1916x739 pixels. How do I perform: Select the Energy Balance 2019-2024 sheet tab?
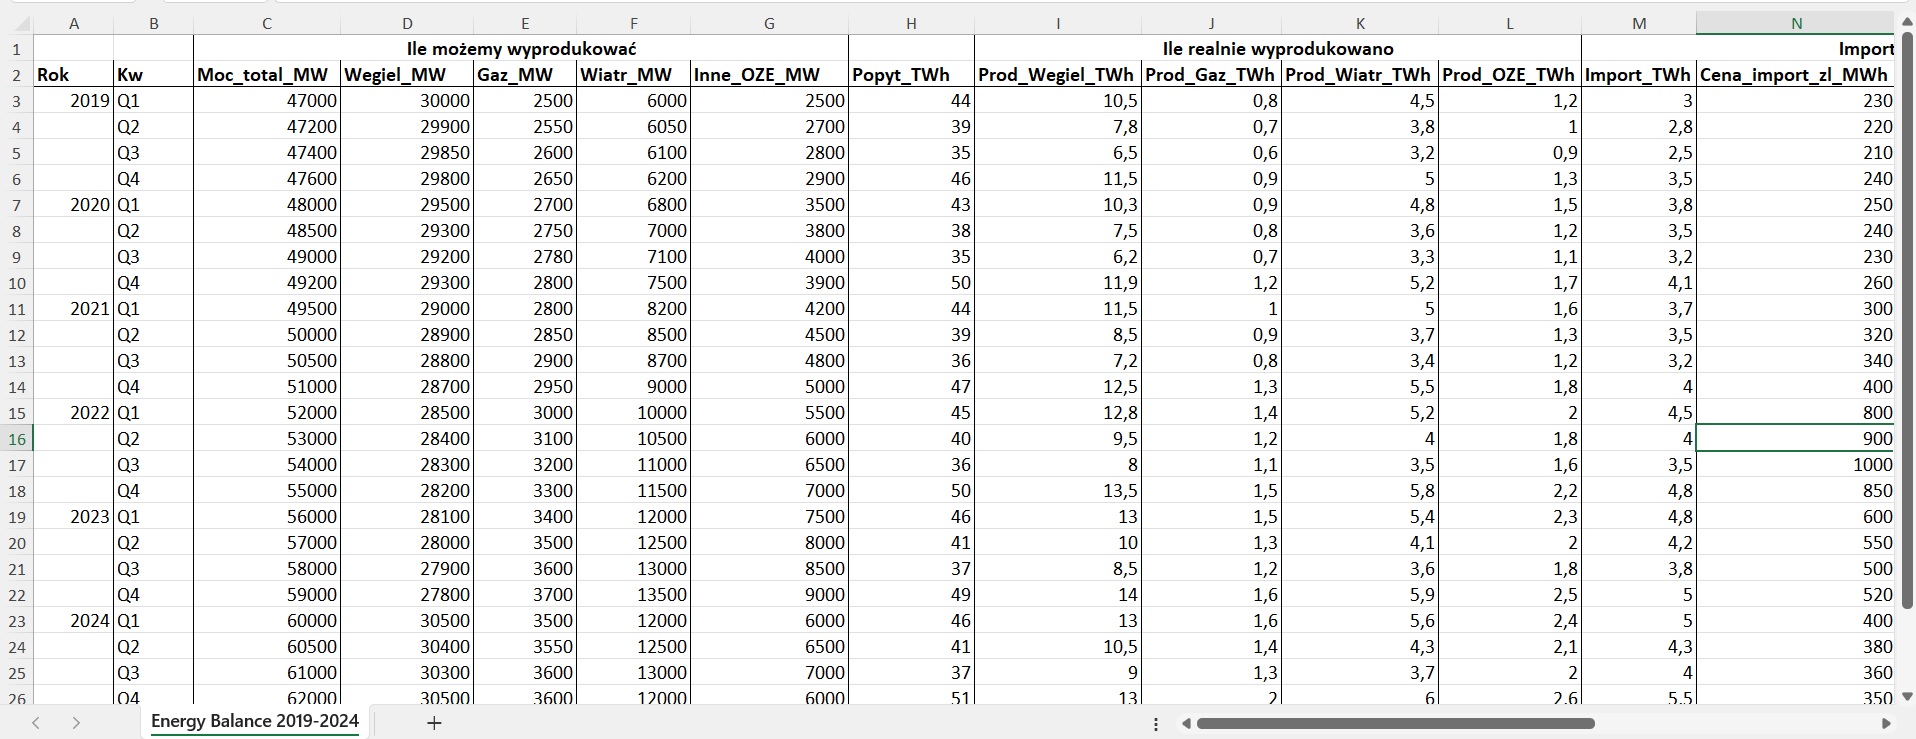(255, 721)
